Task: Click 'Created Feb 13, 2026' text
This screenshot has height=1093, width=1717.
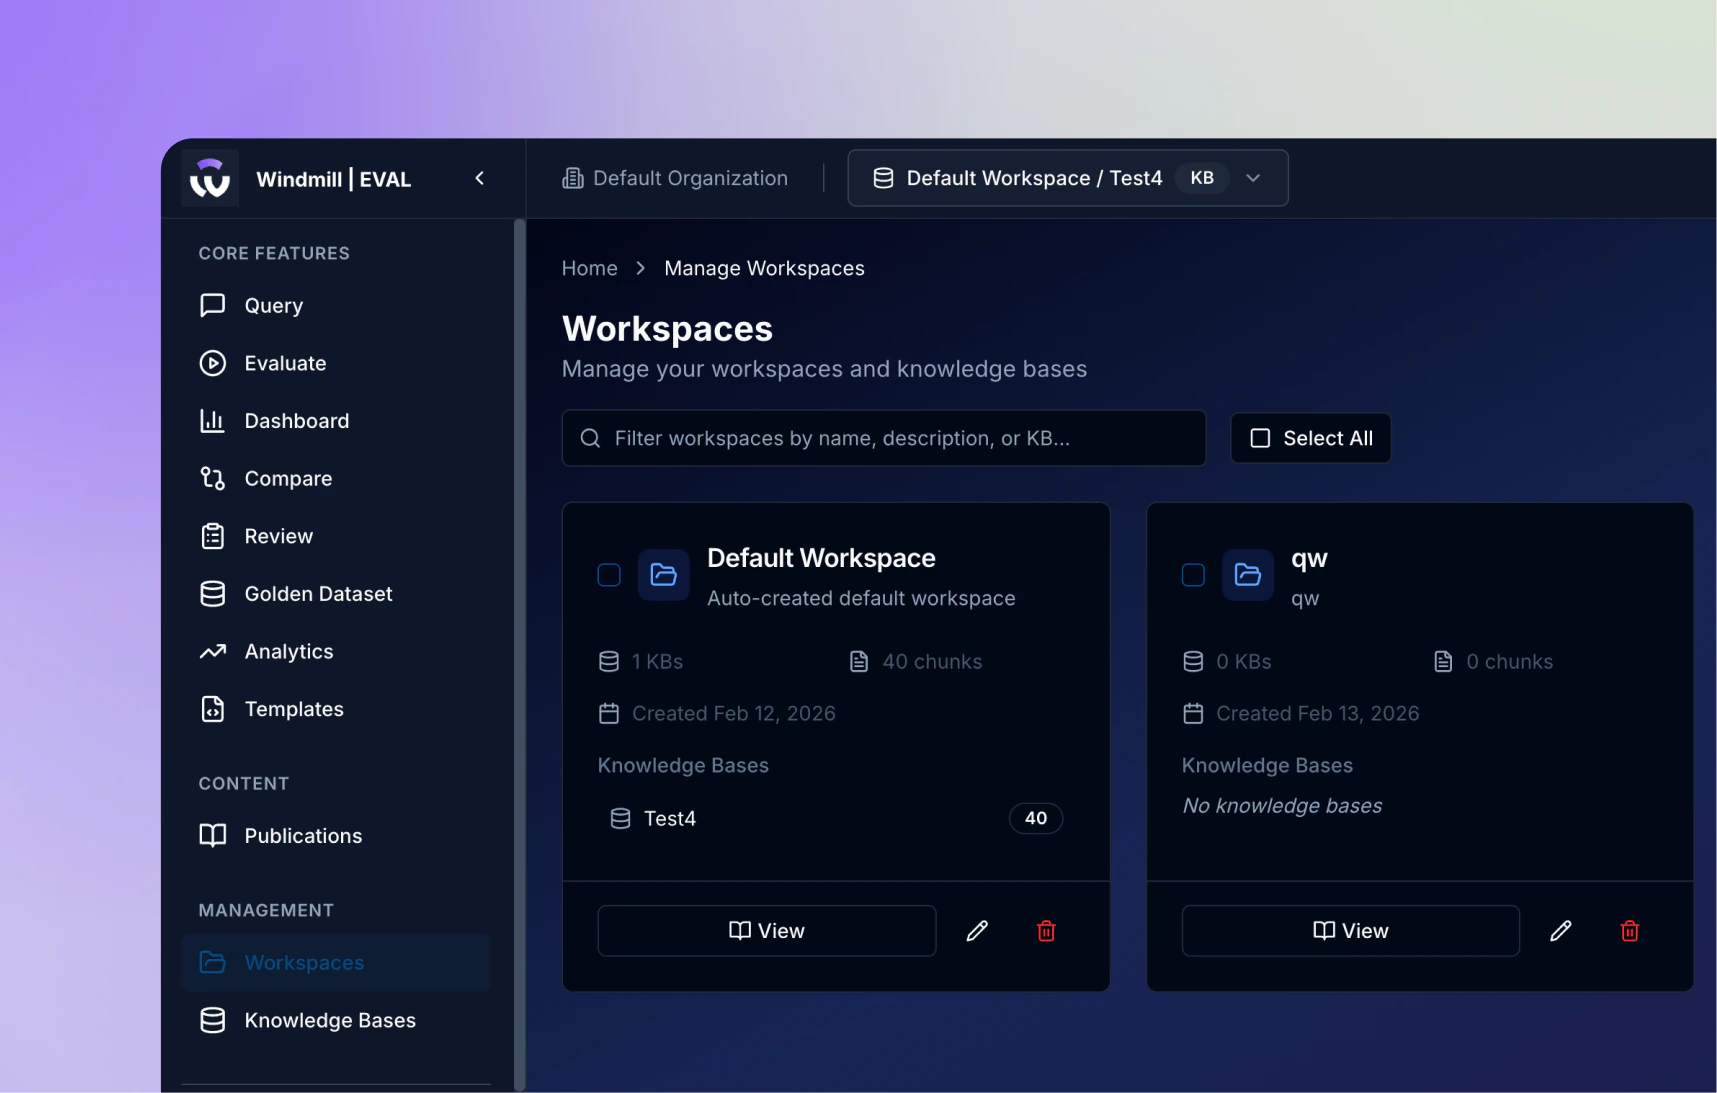Action: point(1318,714)
